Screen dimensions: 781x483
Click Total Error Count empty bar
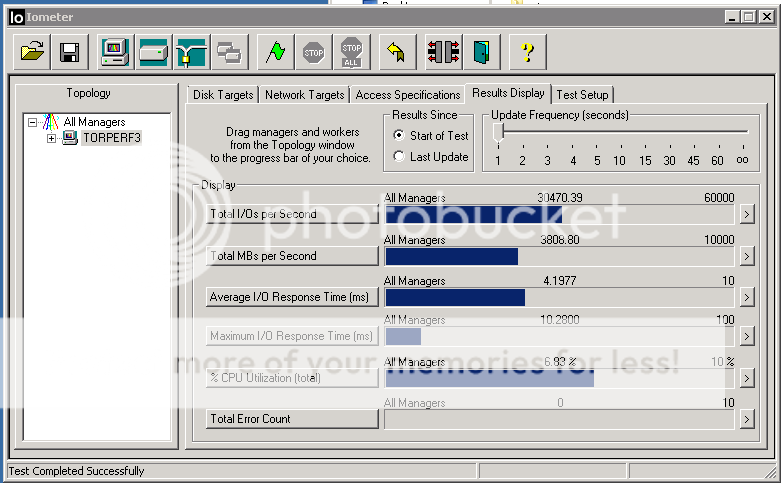coord(559,419)
